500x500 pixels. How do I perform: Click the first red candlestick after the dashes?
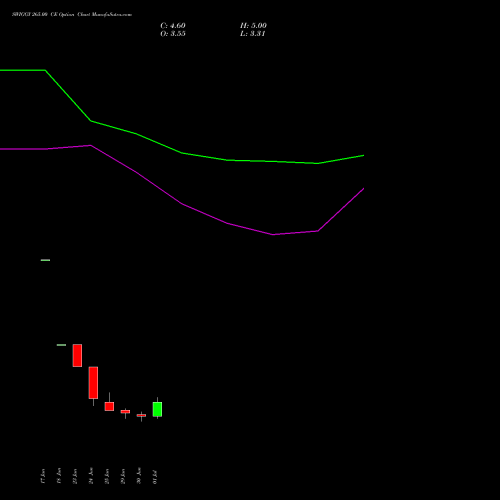pos(77,355)
